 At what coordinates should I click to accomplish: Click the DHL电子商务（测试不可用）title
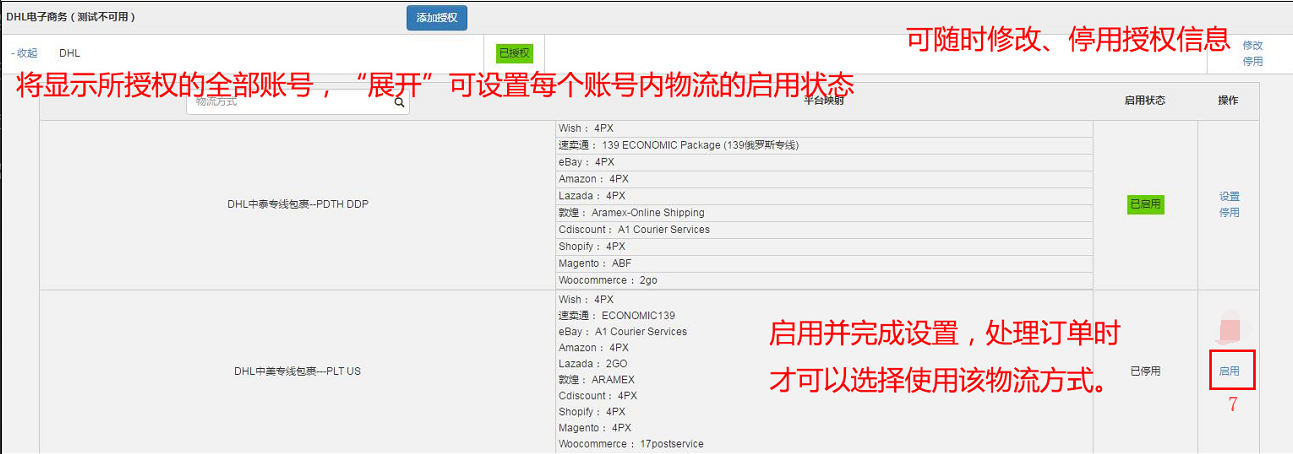[71, 17]
